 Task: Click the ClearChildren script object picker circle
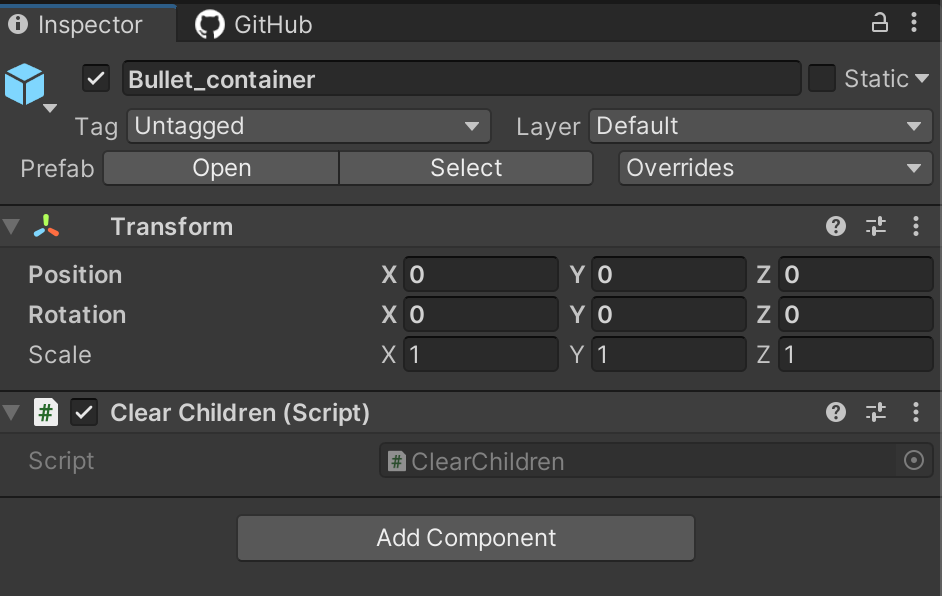click(914, 461)
